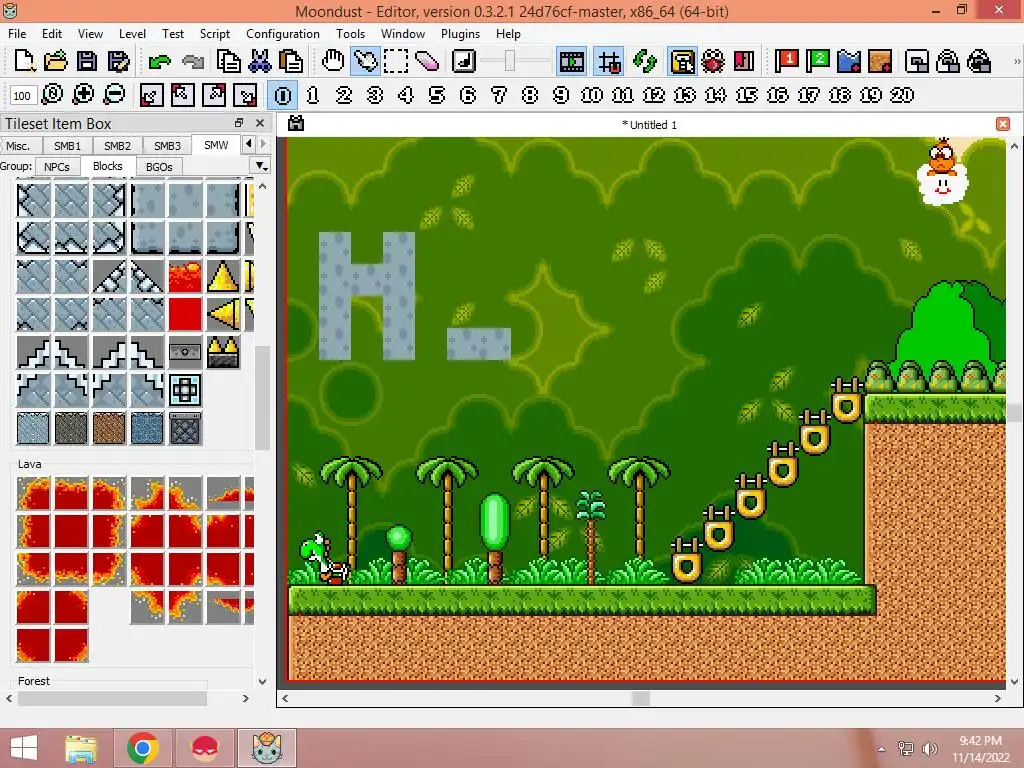Select the NPCs group tab
The width and height of the screenshot is (1024, 768).
pos(57,167)
